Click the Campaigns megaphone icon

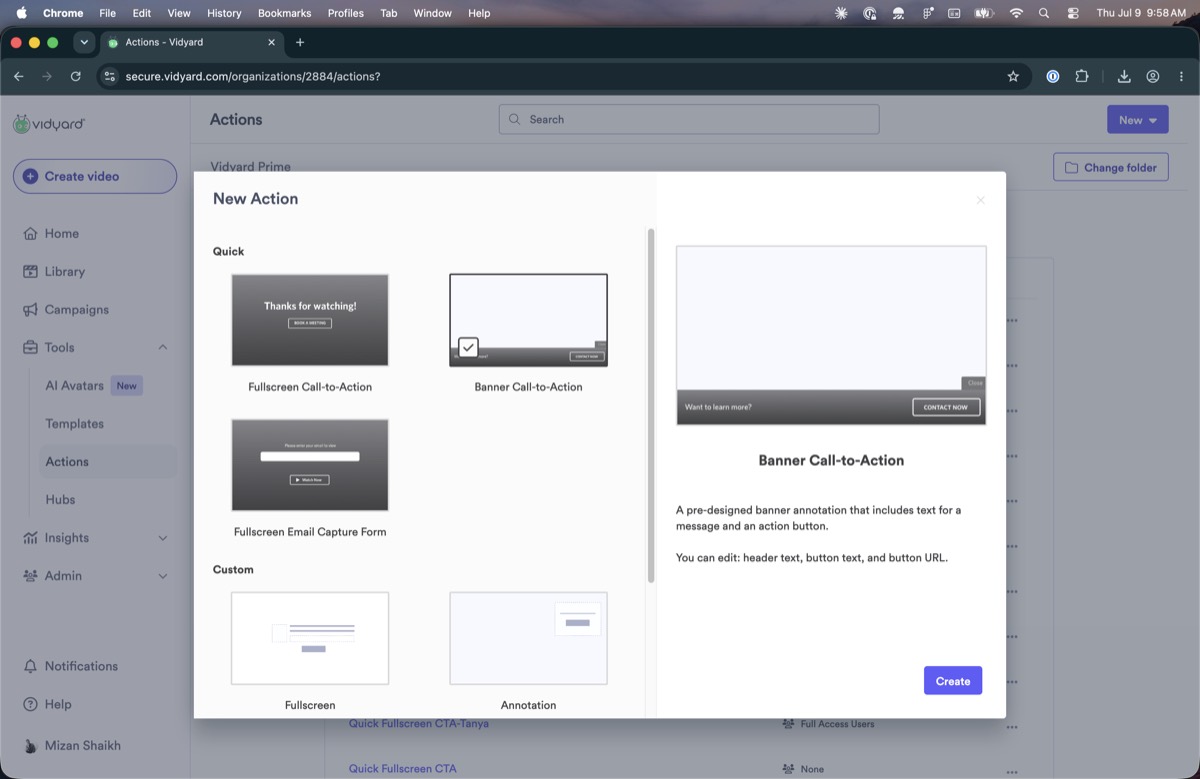[30, 310]
